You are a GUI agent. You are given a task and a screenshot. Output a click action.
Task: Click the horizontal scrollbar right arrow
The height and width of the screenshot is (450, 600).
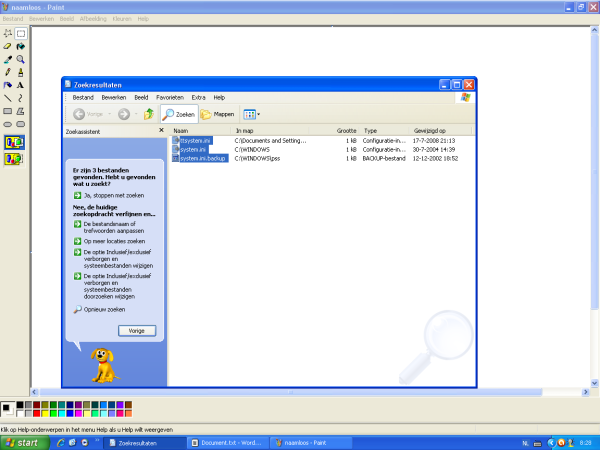585,392
